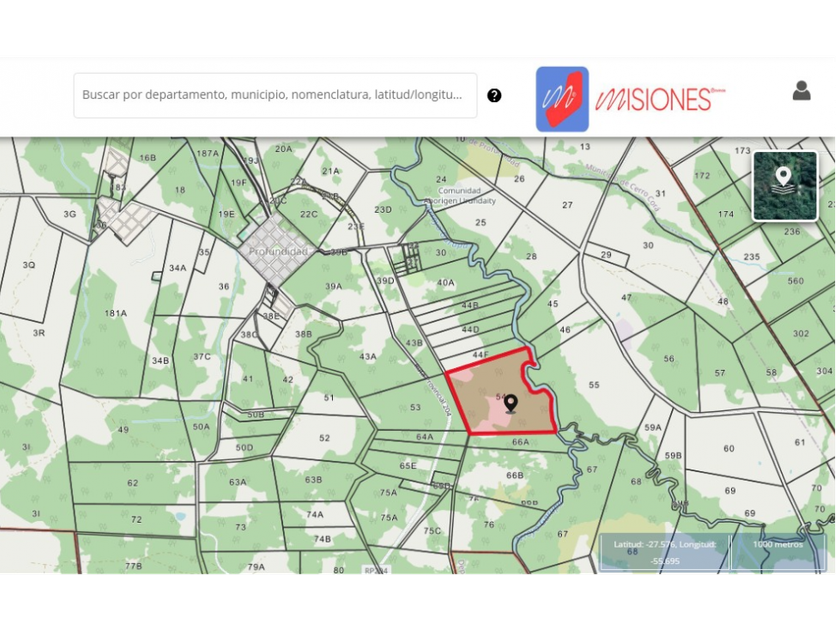
Task: Select parcel labeled 39A
Action: [x=333, y=286]
